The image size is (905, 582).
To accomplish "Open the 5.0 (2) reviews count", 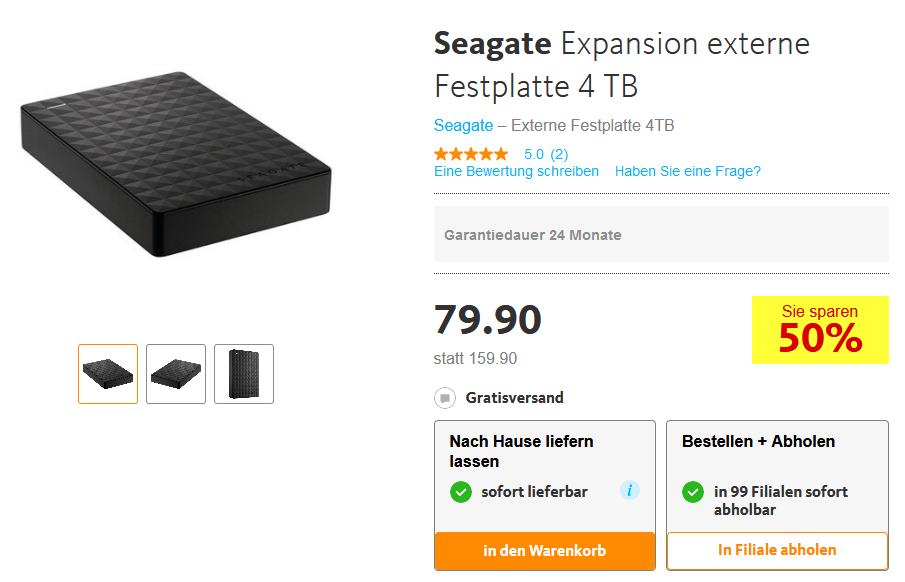I will (546, 154).
